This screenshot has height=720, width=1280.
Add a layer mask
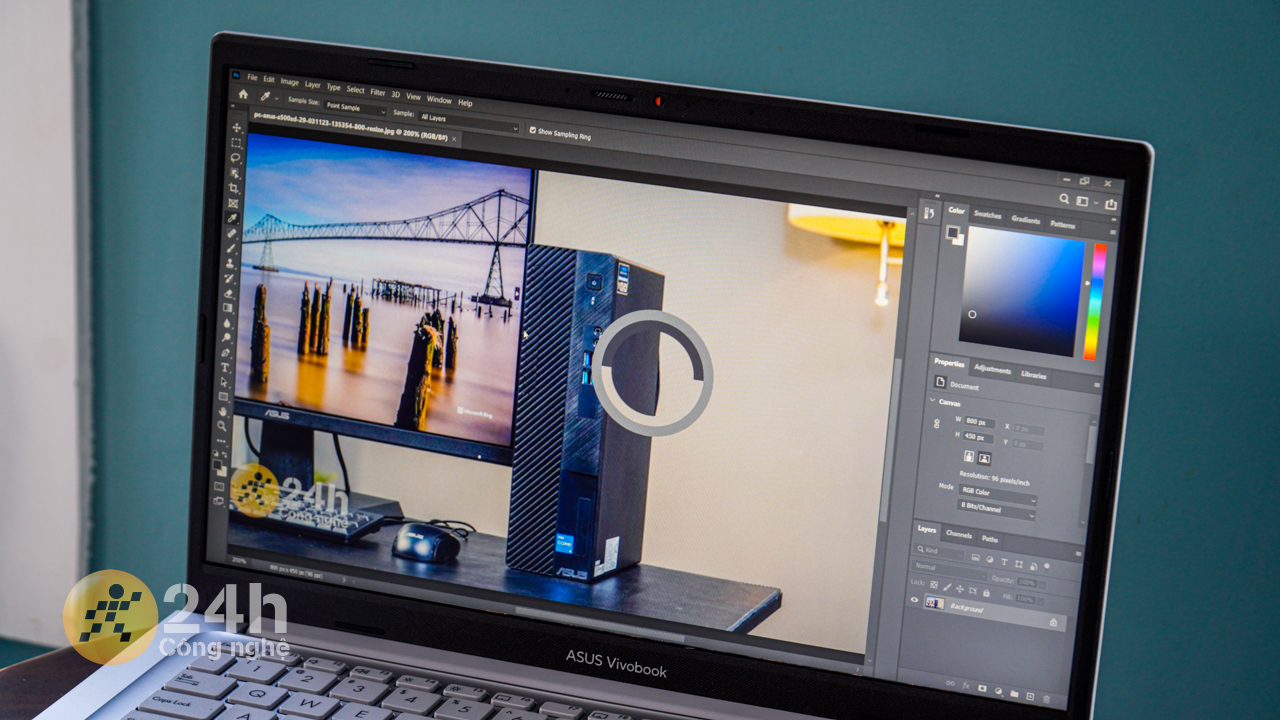[x=982, y=688]
